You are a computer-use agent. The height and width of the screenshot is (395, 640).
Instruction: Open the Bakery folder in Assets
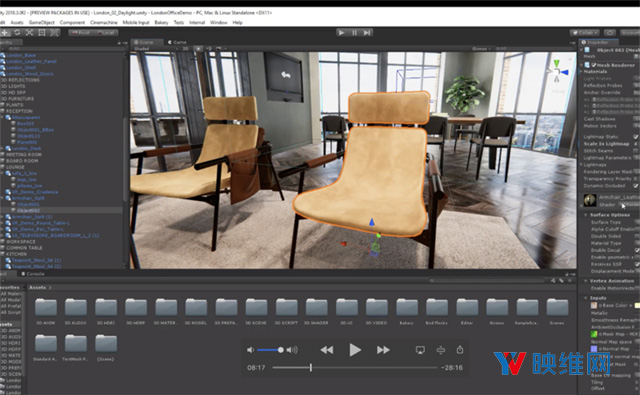pos(407,311)
